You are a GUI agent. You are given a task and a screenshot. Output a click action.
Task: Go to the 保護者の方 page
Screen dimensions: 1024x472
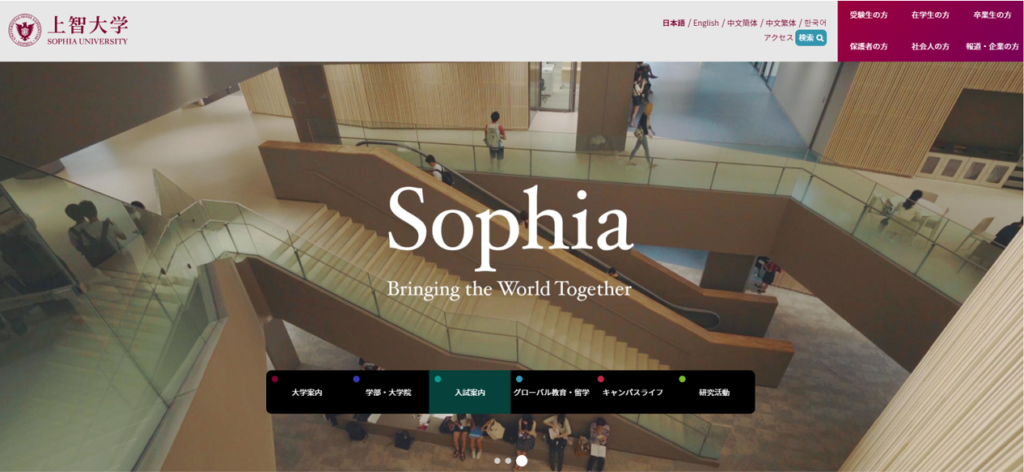pyautogui.click(x=869, y=46)
